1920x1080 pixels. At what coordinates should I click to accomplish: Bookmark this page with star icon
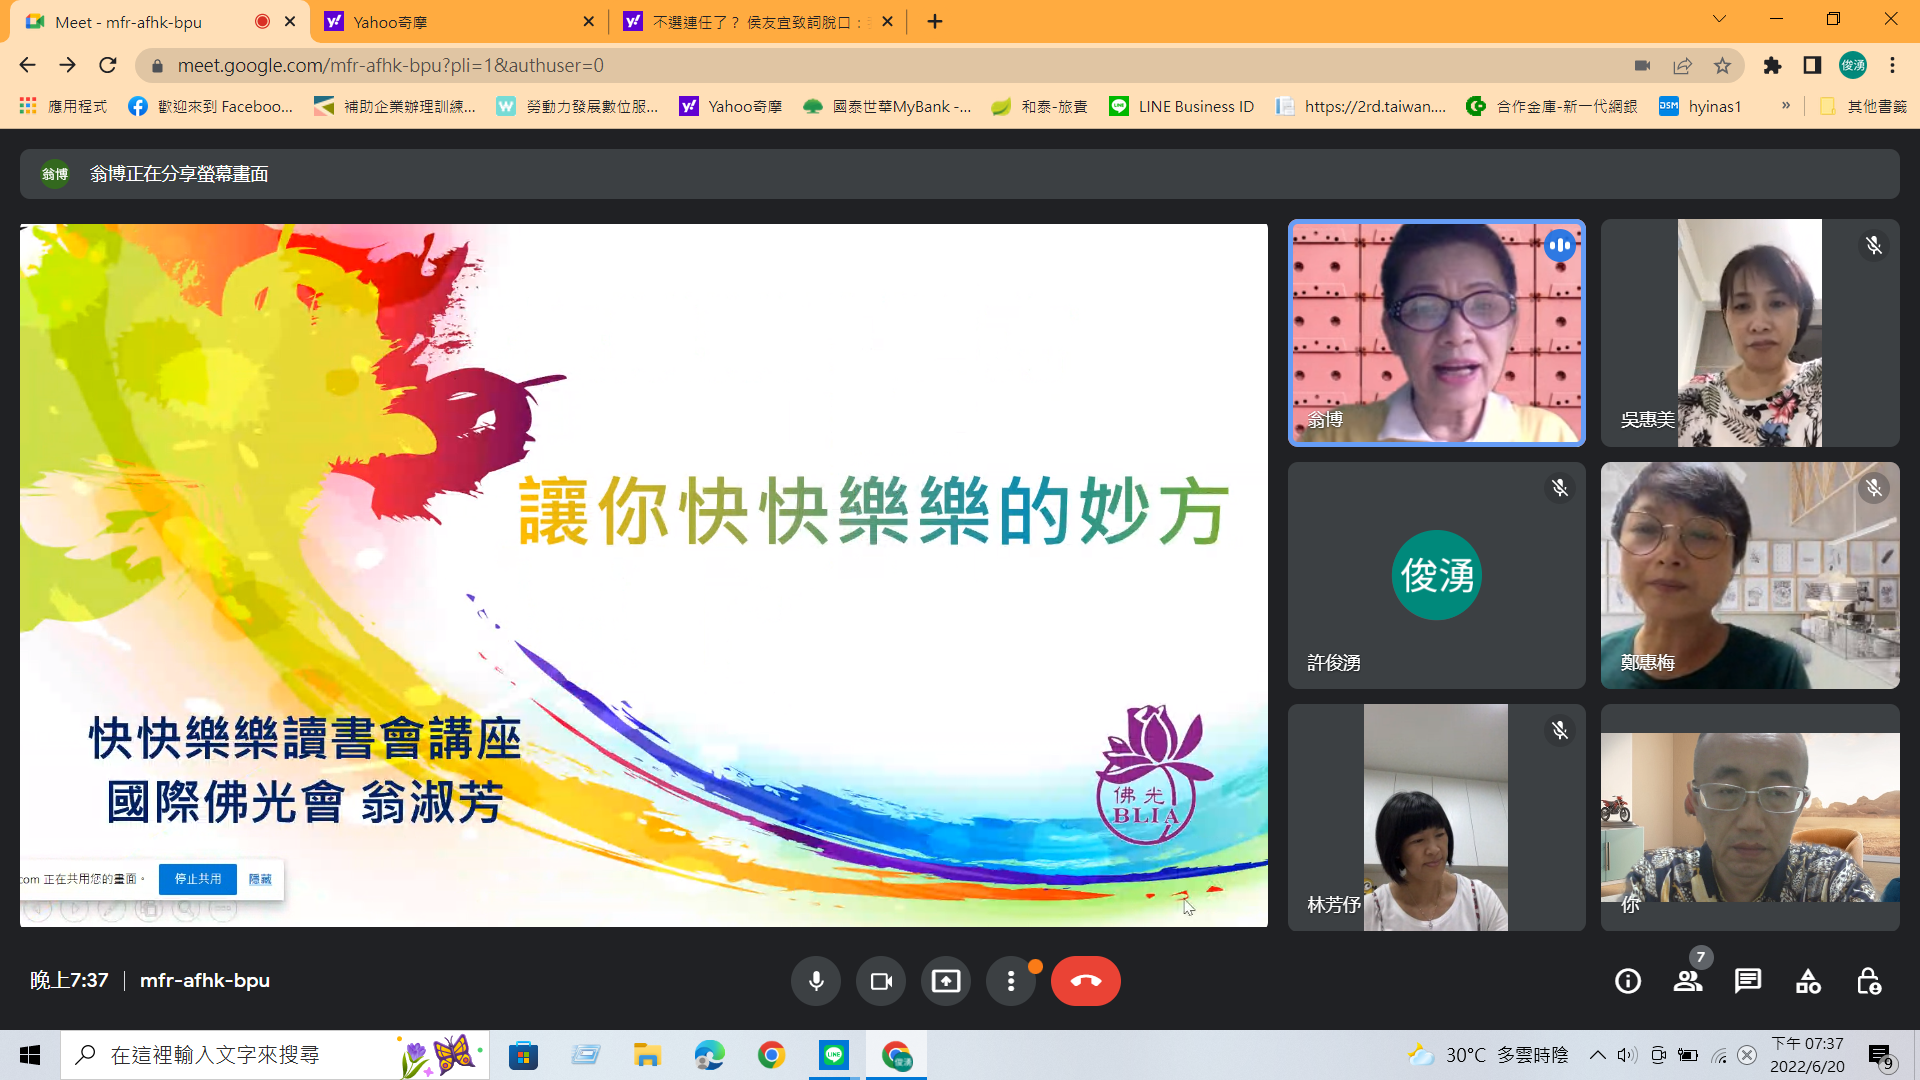(1722, 66)
